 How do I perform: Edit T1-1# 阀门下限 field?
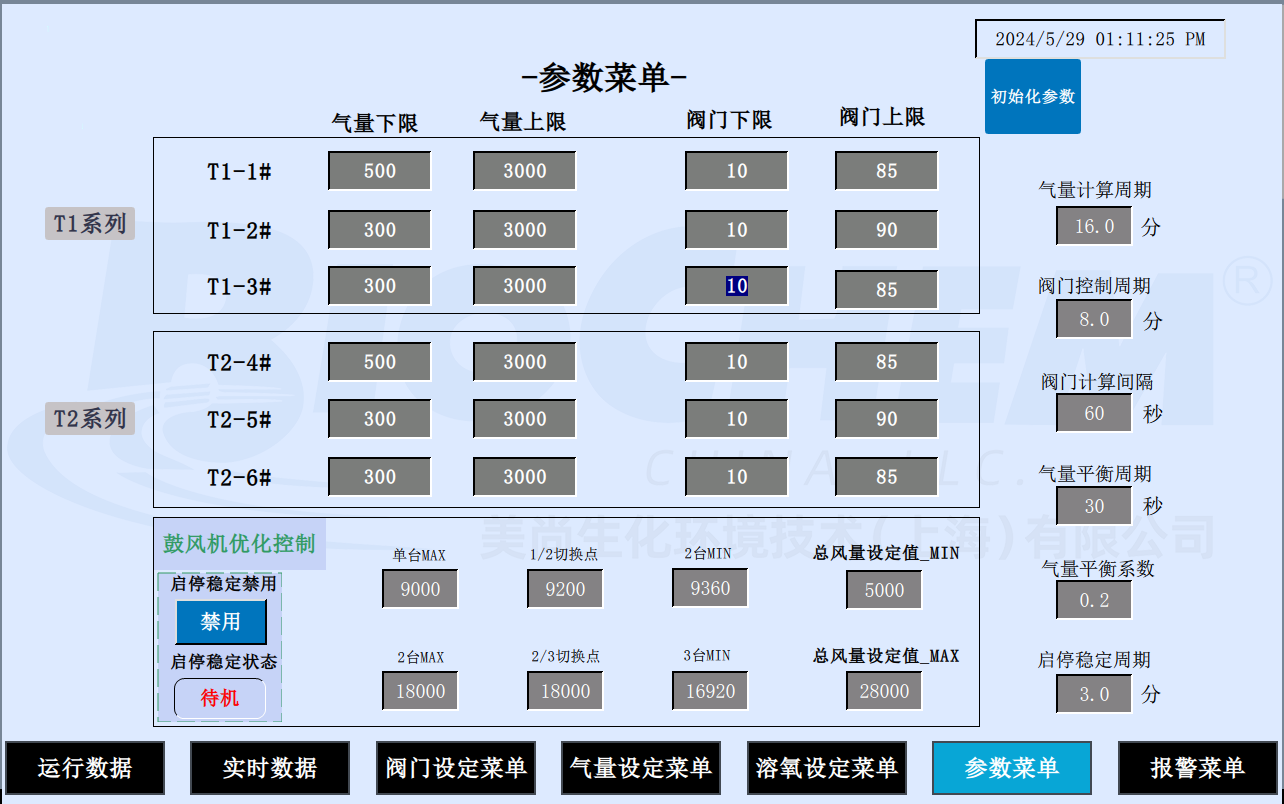click(737, 171)
